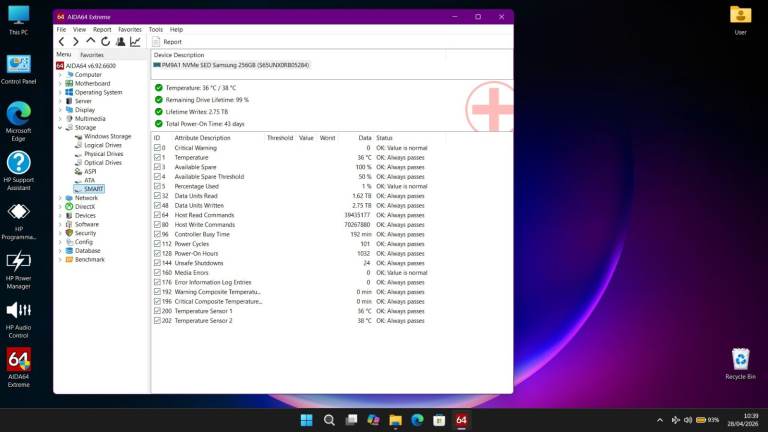Click the Report toolbar button

167,42
